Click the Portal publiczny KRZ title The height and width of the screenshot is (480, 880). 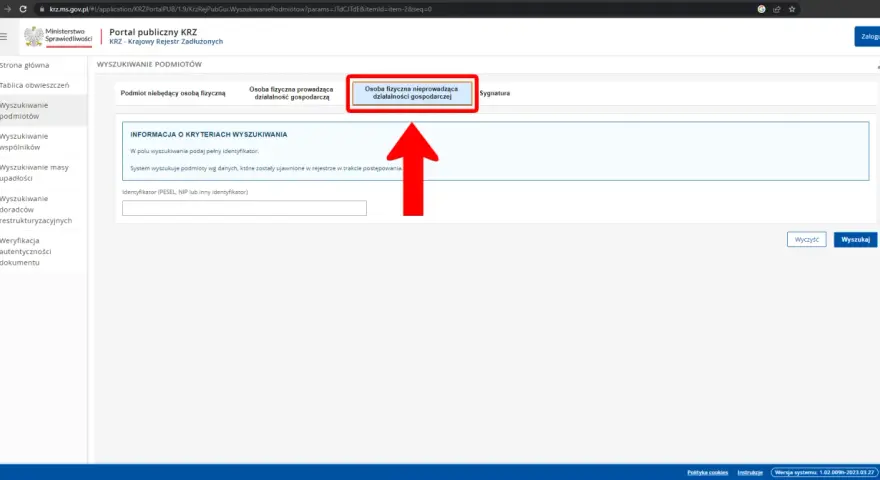(x=153, y=32)
